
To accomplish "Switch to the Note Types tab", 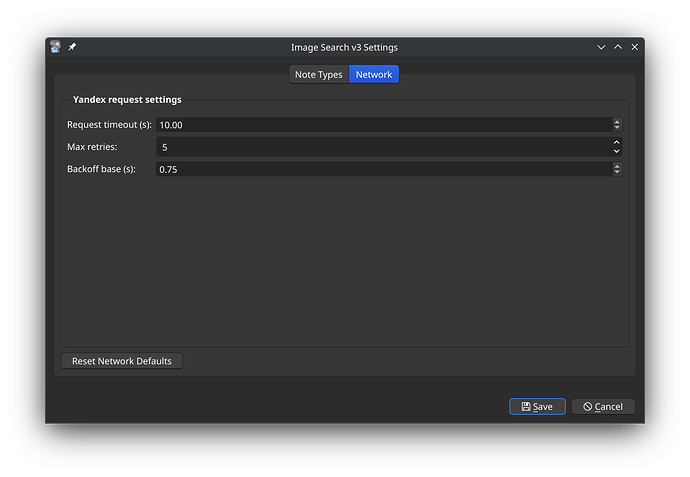I will coord(319,75).
